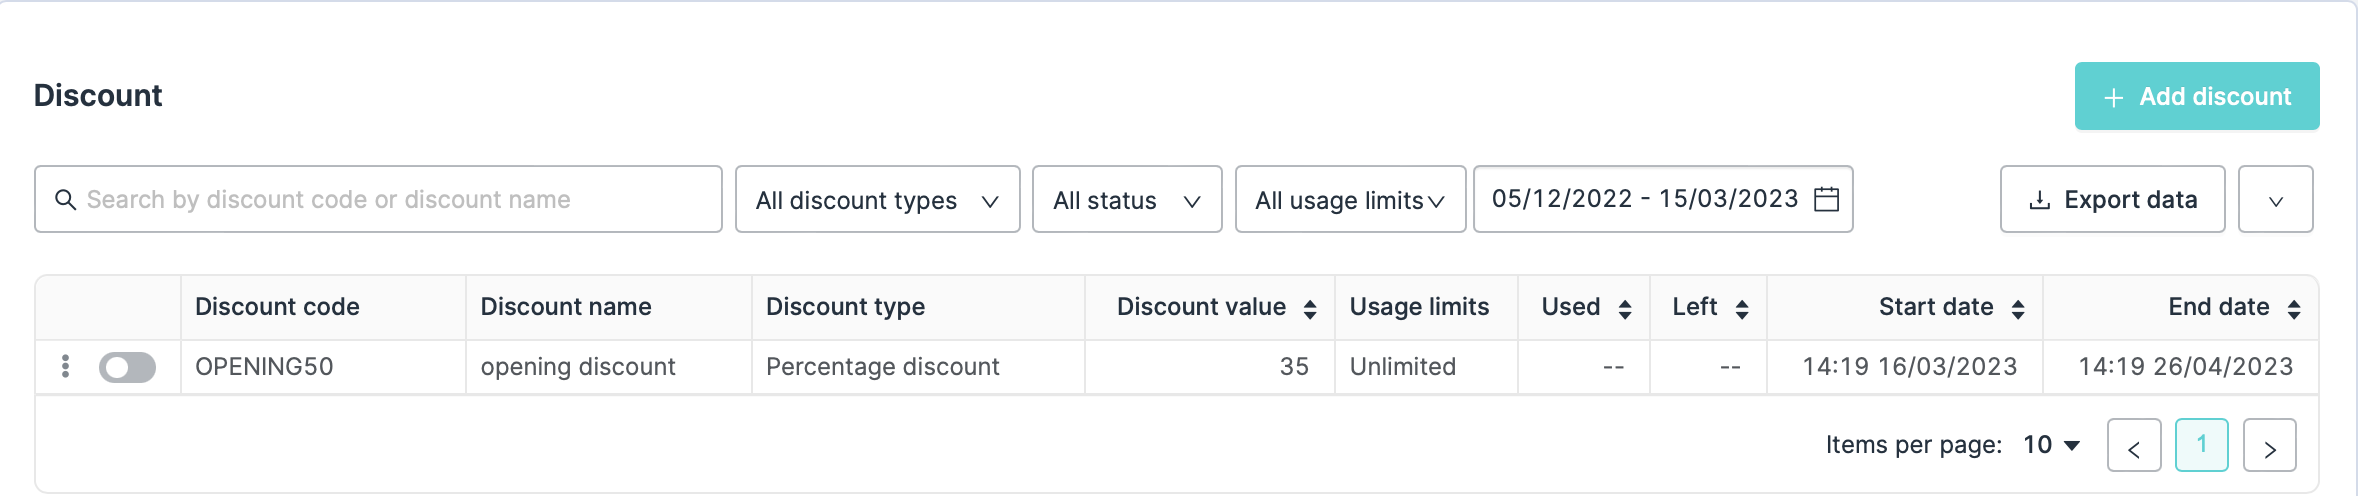Sort by Discount value column arrows
Viewport: 2358px width, 496px height.
1310,309
